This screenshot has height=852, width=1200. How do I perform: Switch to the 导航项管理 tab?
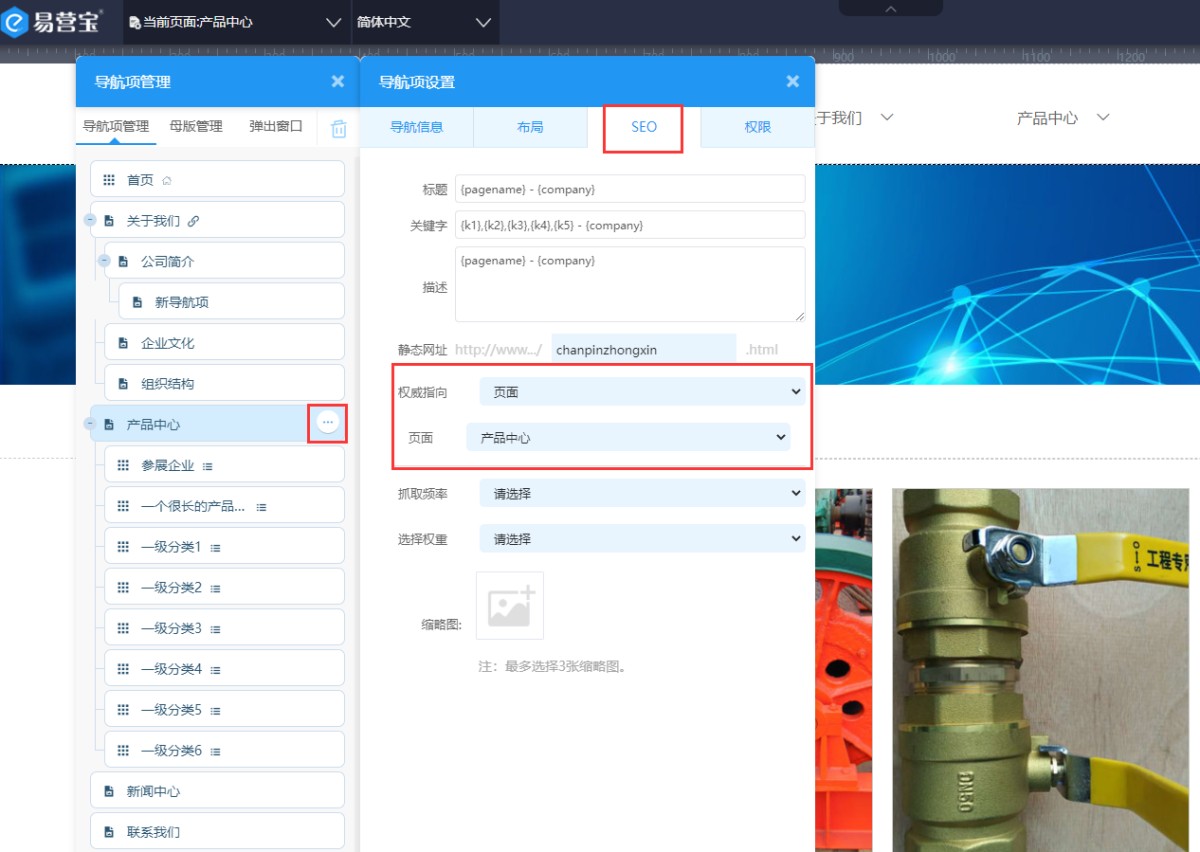click(x=115, y=126)
